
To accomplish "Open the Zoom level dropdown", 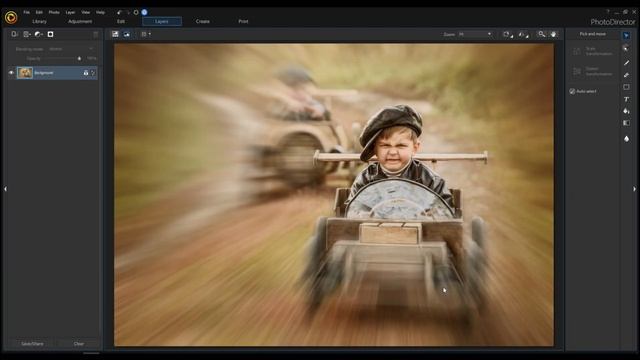I will pyautogui.click(x=475, y=34).
